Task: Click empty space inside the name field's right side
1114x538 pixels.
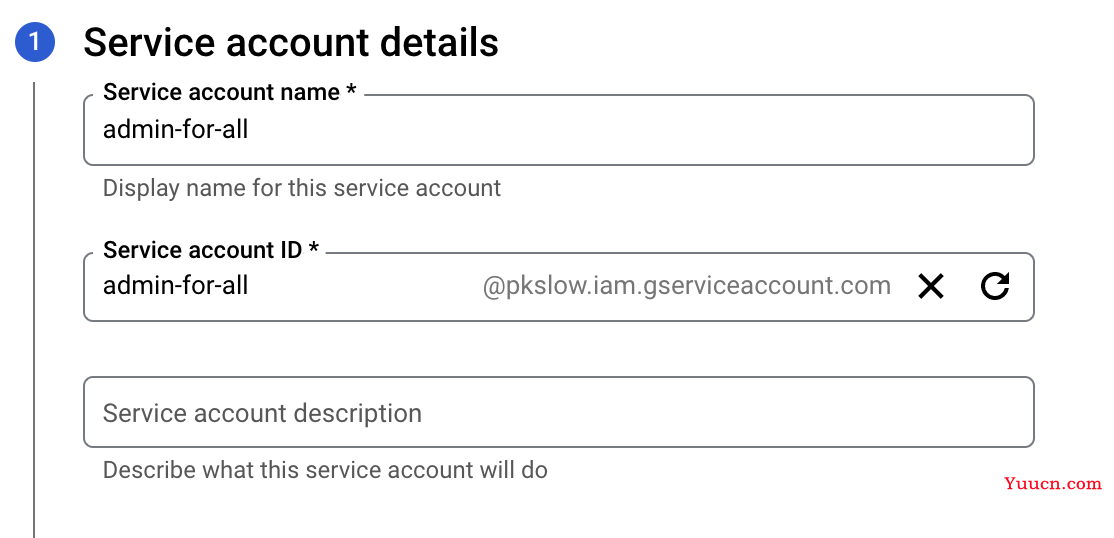Action: tap(782, 130)
